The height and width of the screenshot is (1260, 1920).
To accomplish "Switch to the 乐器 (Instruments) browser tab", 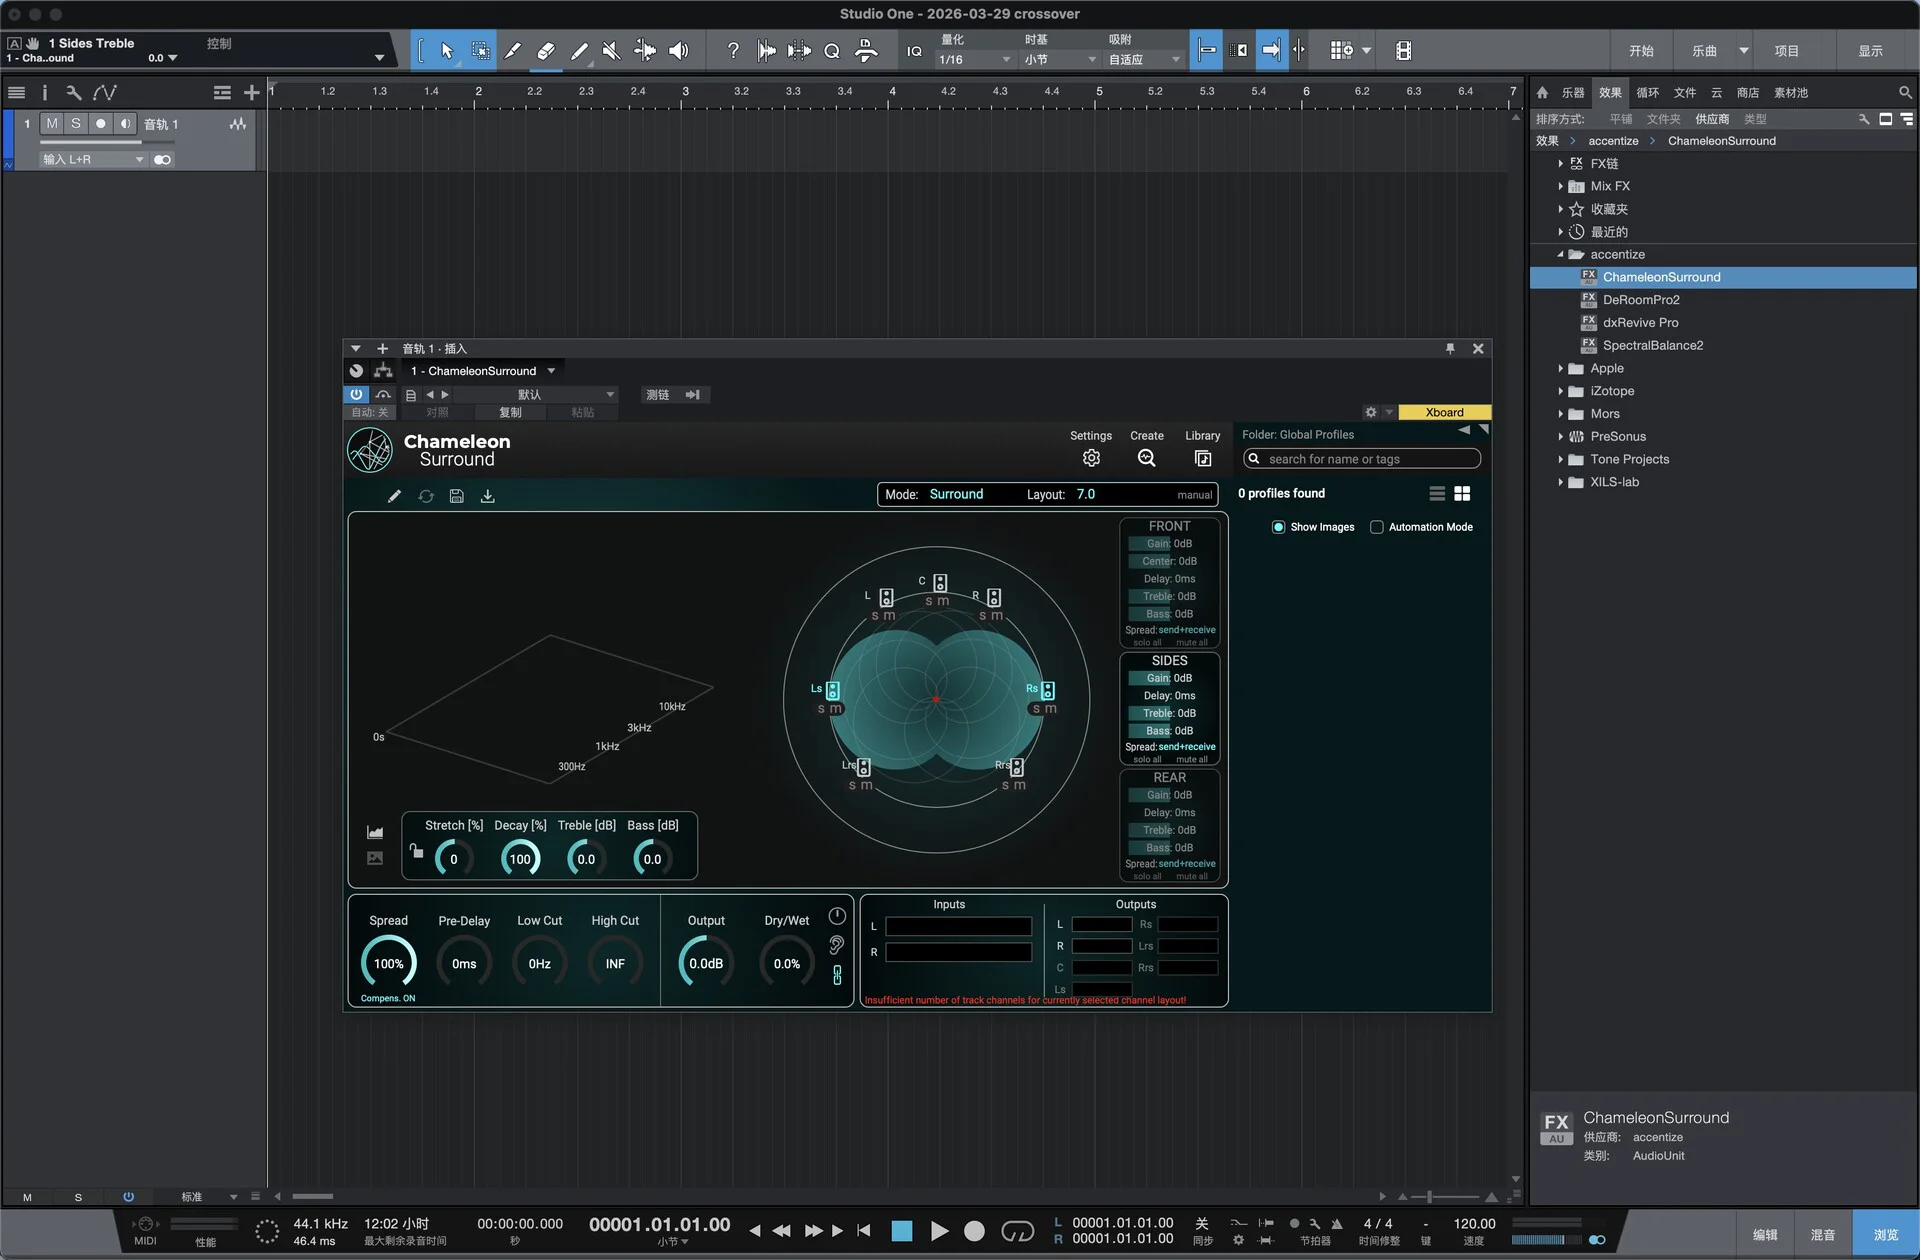I will point(1573,92).
